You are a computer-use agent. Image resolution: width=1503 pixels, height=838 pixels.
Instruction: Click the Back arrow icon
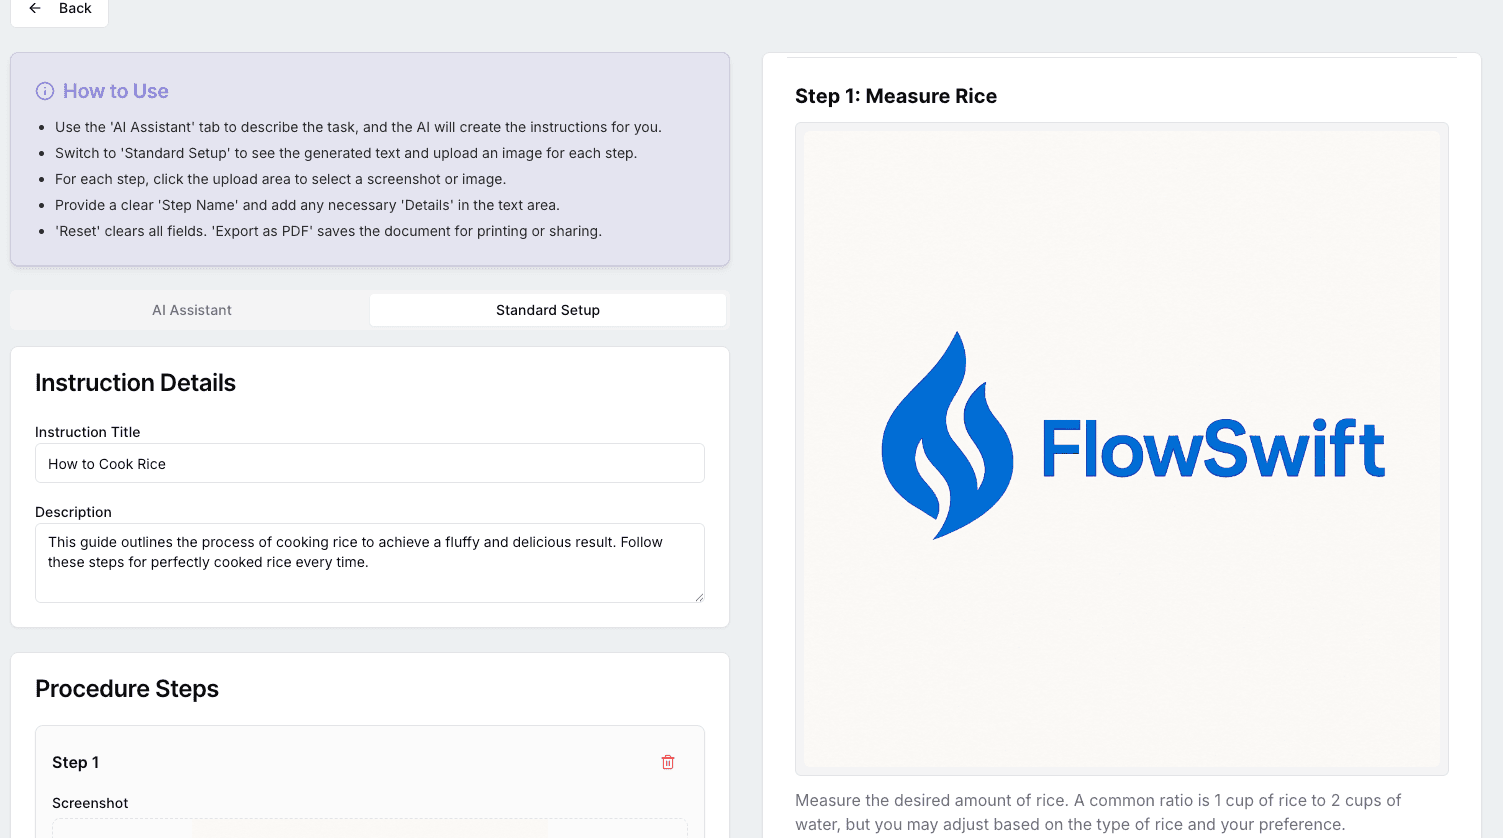click(x=35, y=8)
